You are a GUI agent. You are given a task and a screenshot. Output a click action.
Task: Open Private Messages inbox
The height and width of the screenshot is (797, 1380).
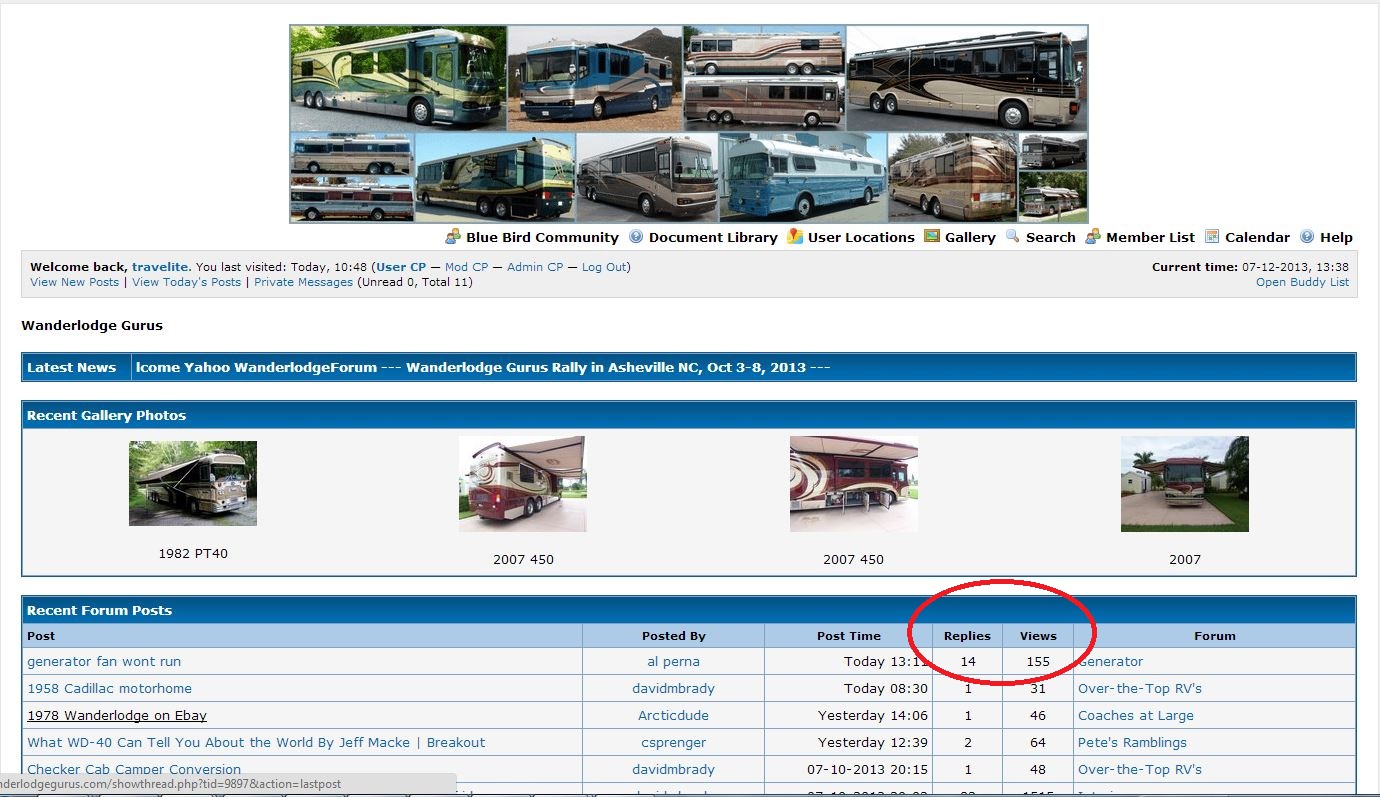[x=303, y=282]
